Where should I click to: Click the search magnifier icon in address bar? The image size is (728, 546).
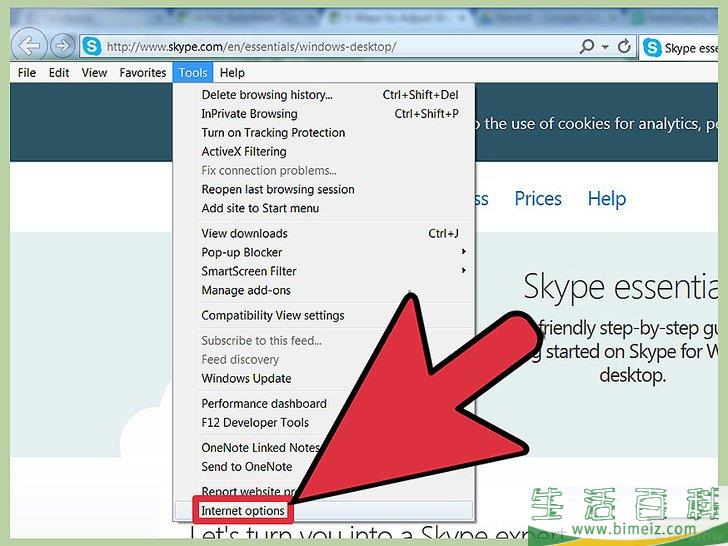click(587, 46)
